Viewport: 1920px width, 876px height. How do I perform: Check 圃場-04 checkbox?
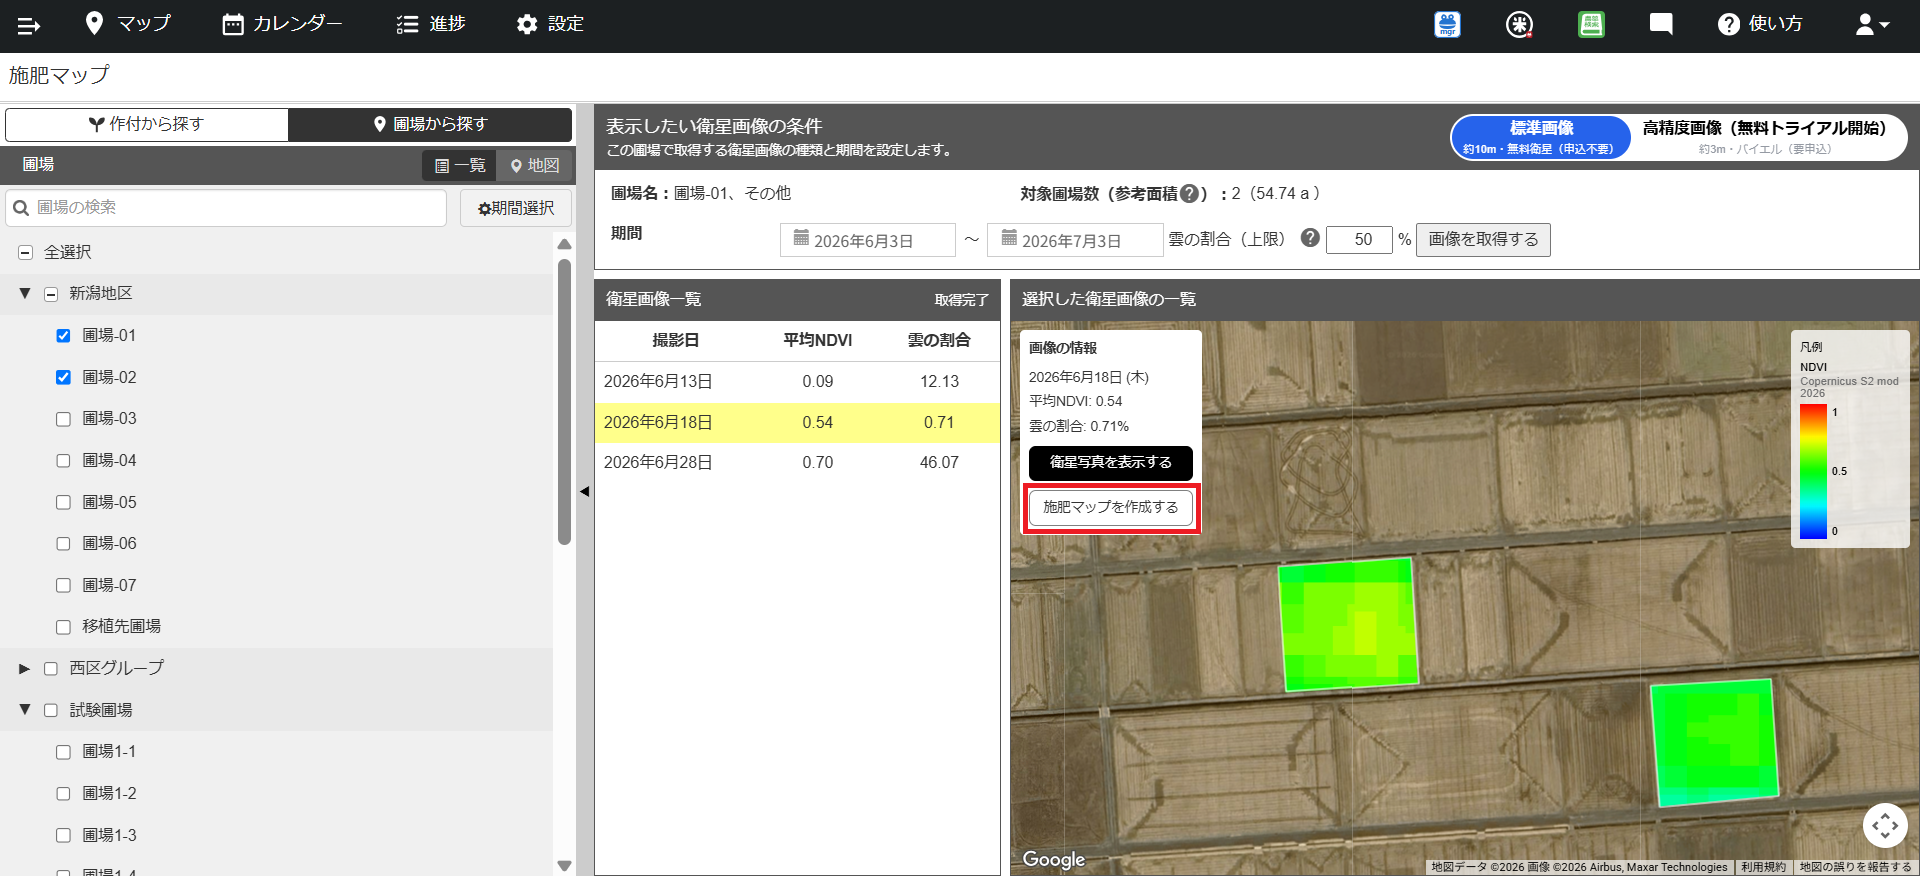pos(63,461)
